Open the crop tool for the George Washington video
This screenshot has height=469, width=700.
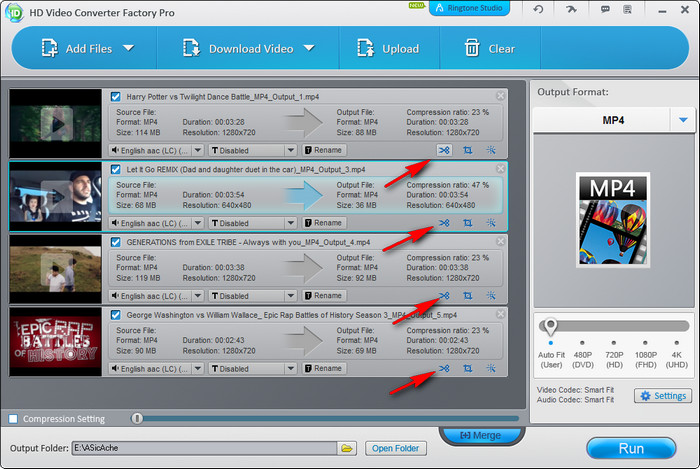pos(467,368)
